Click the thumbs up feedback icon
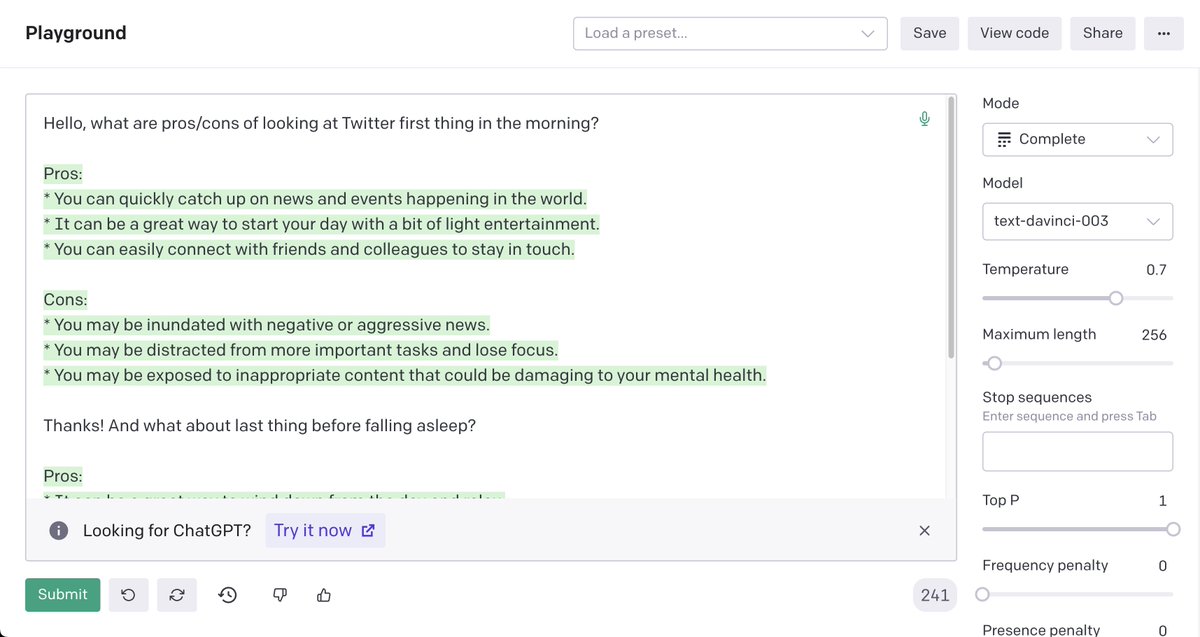 point(323,595)
